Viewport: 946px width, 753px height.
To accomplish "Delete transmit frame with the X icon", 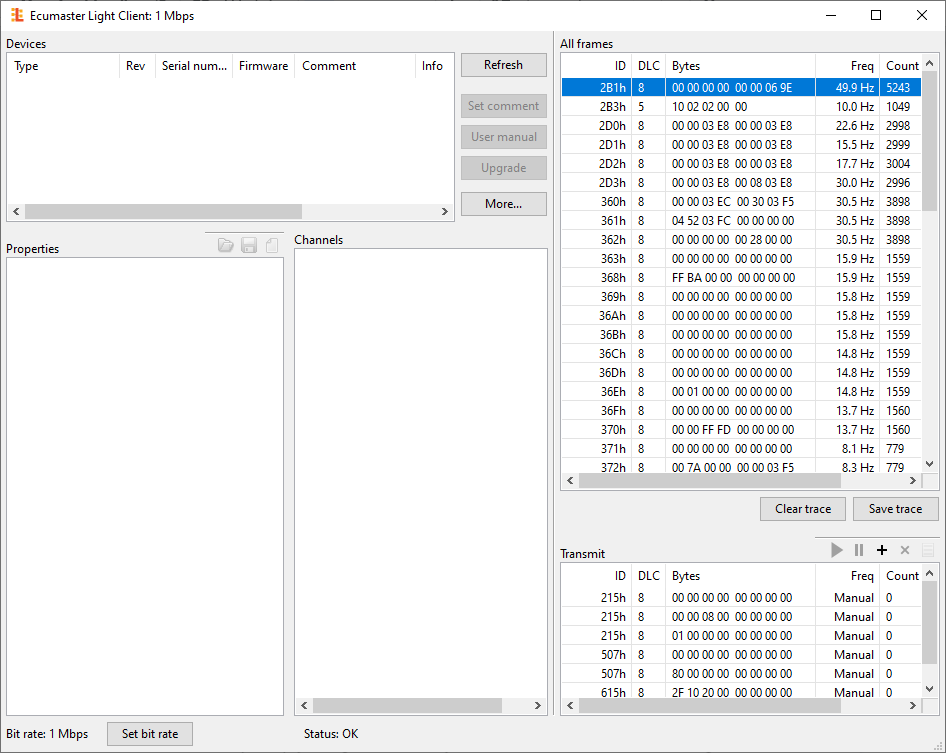I will (905, 550).
